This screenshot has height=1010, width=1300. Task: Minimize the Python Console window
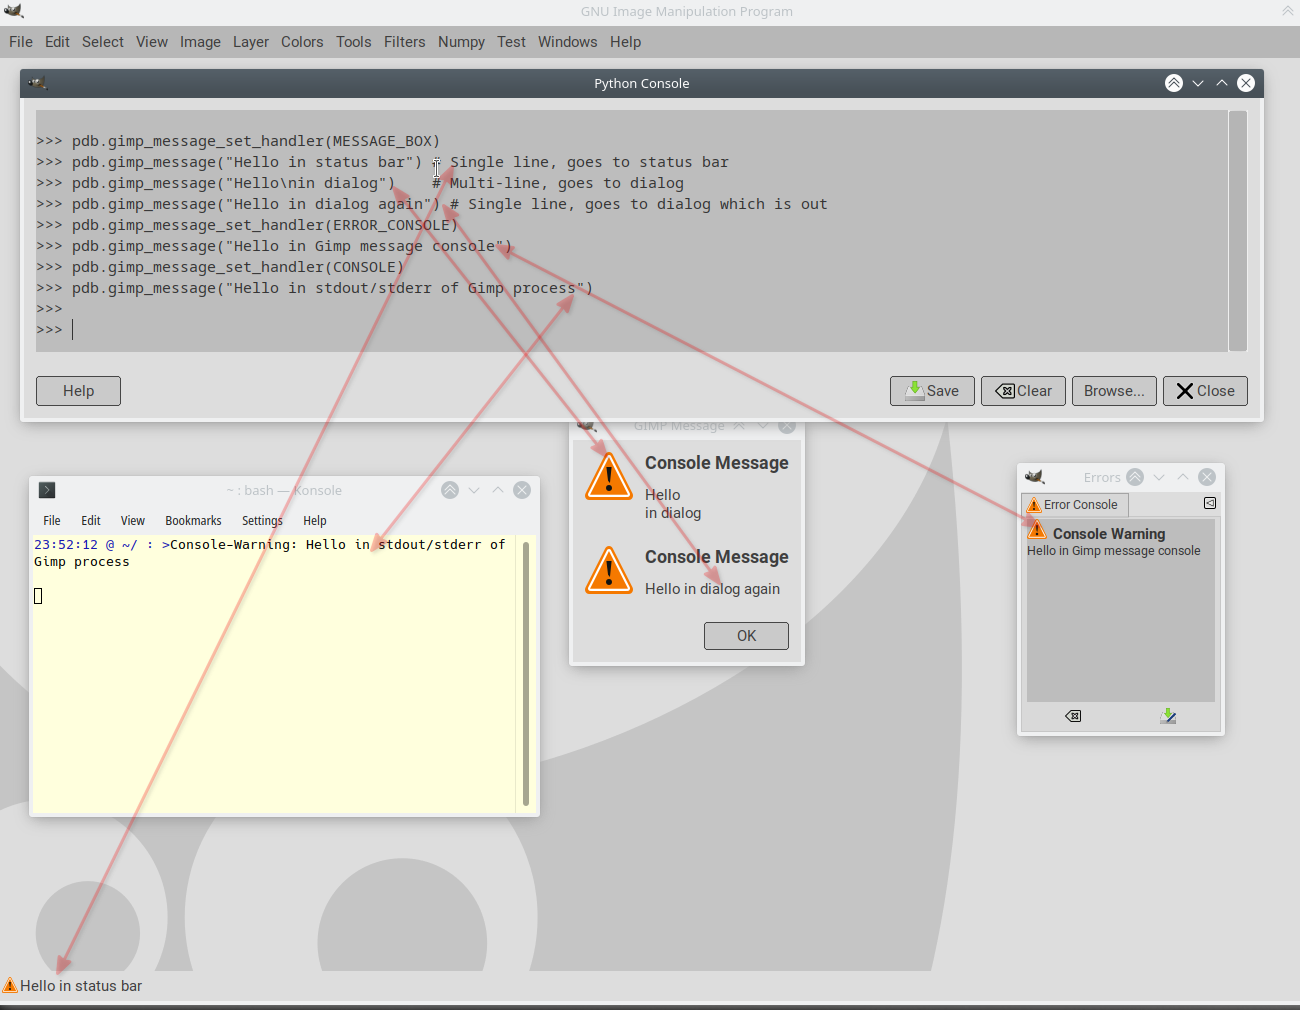(x=1198, y=83)
